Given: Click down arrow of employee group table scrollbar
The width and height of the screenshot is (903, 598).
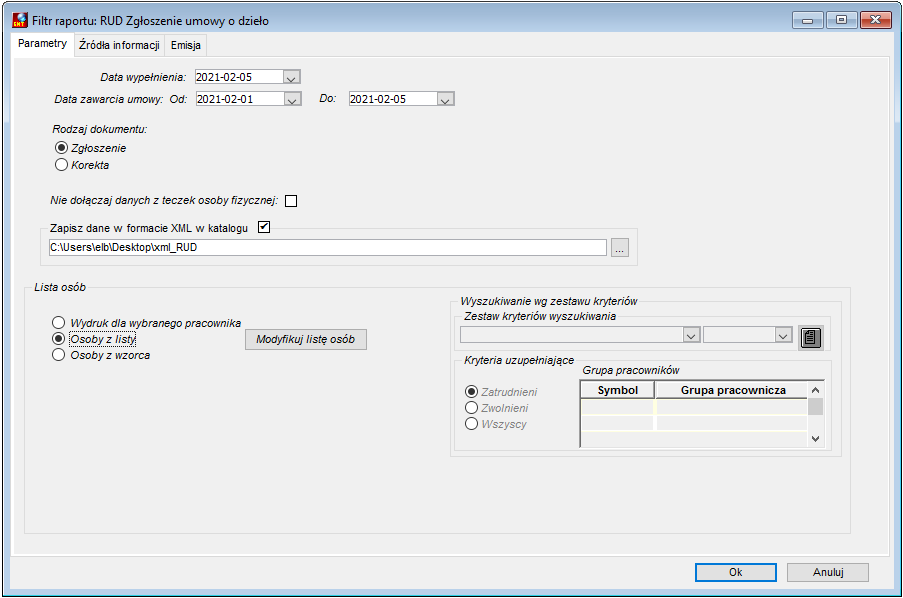Looking at the screenshot, I should point(815,438).
